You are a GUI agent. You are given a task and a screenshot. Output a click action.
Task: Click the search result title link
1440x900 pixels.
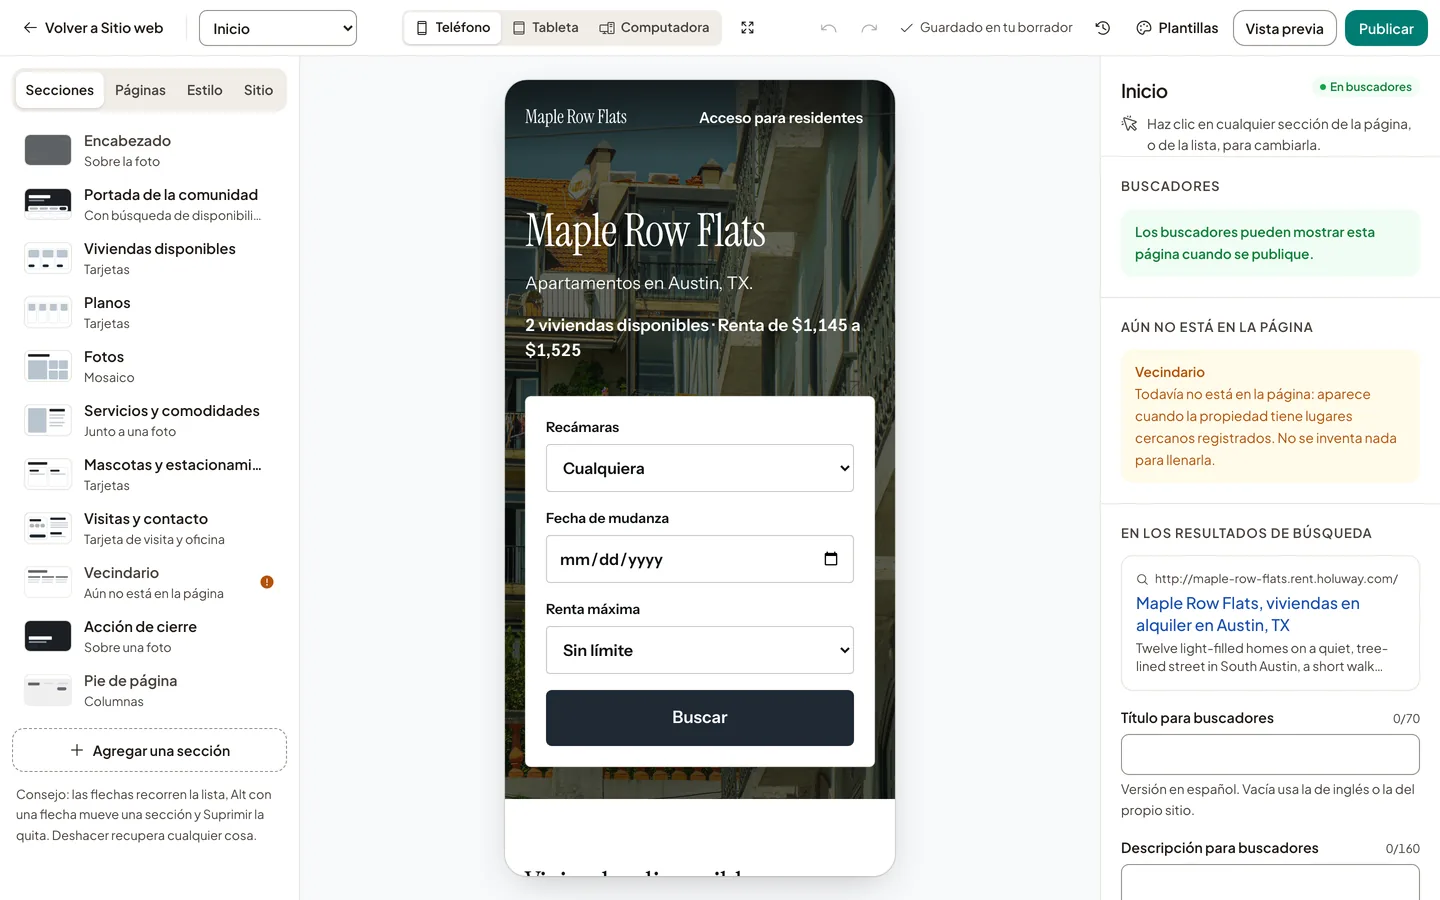tap(1248, 614)
